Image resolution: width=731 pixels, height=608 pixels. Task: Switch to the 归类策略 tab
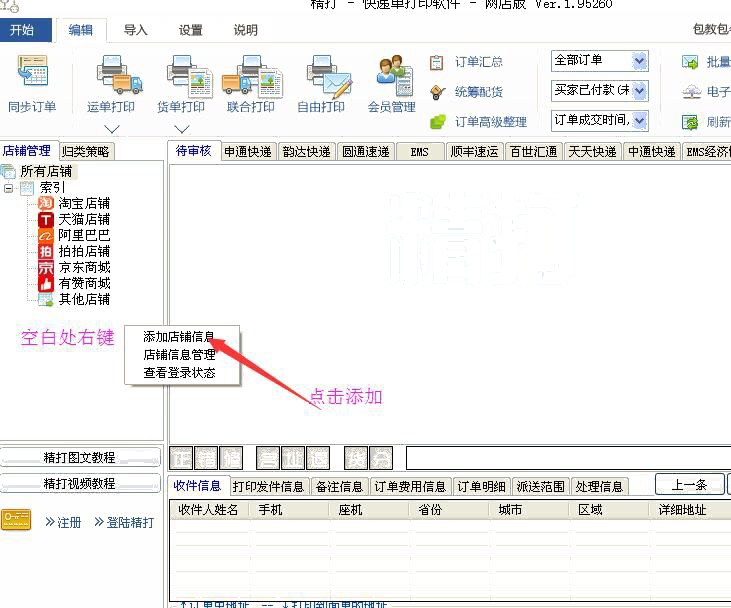tap(87, 152)
